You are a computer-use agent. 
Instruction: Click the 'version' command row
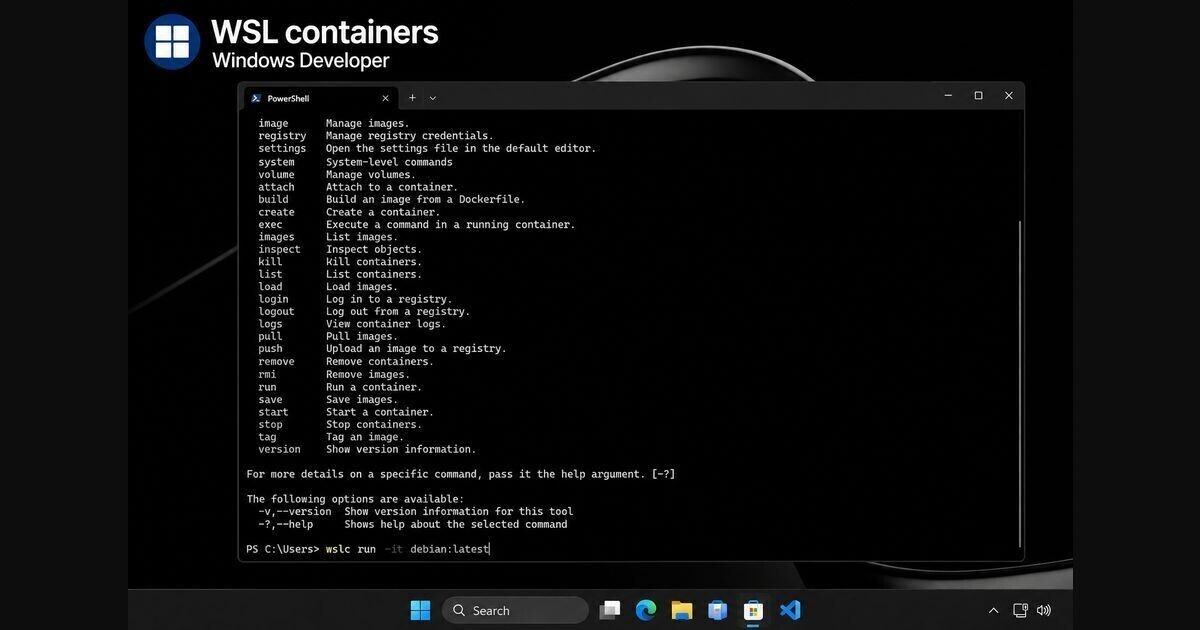click(x=367, y=450)
